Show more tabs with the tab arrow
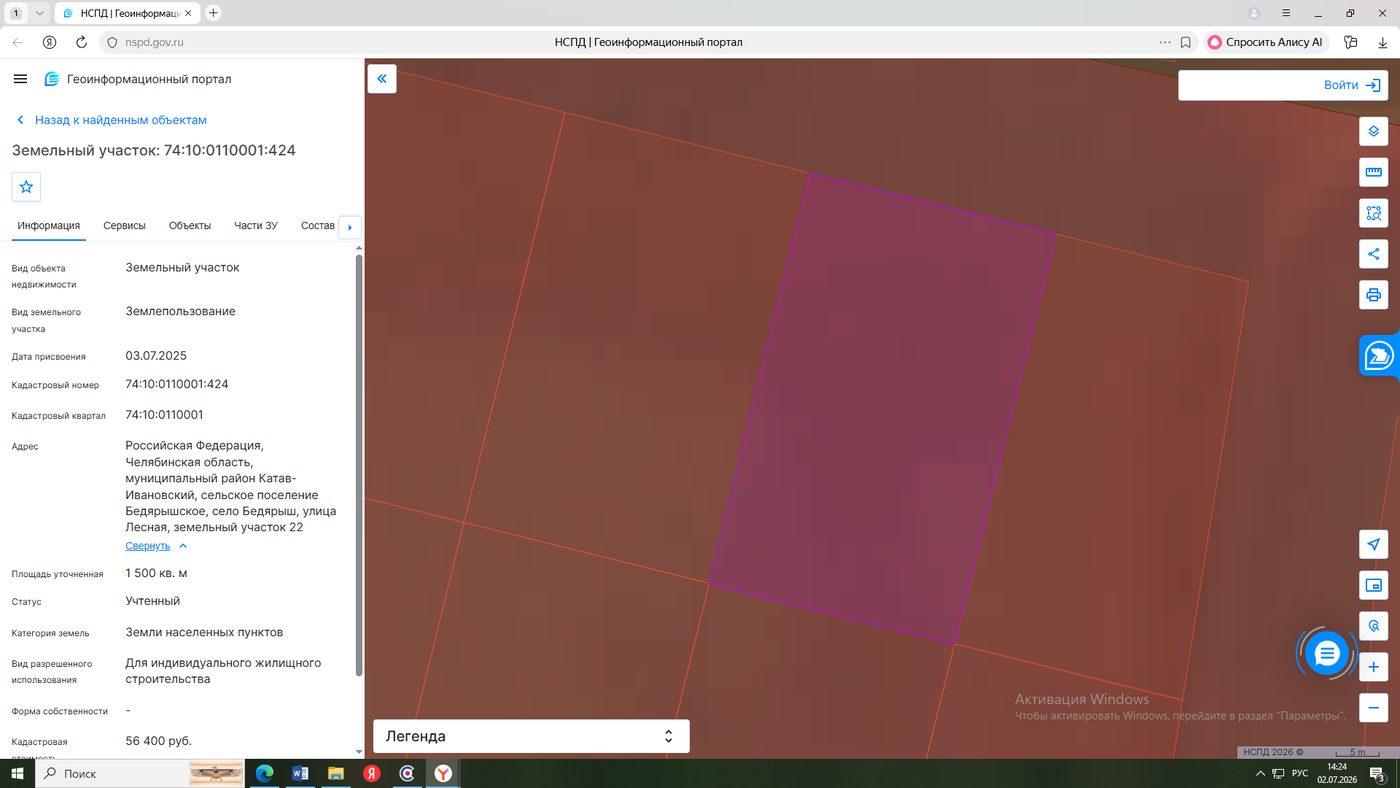The height and width of the screenshot is (788, 1400). 350,227
